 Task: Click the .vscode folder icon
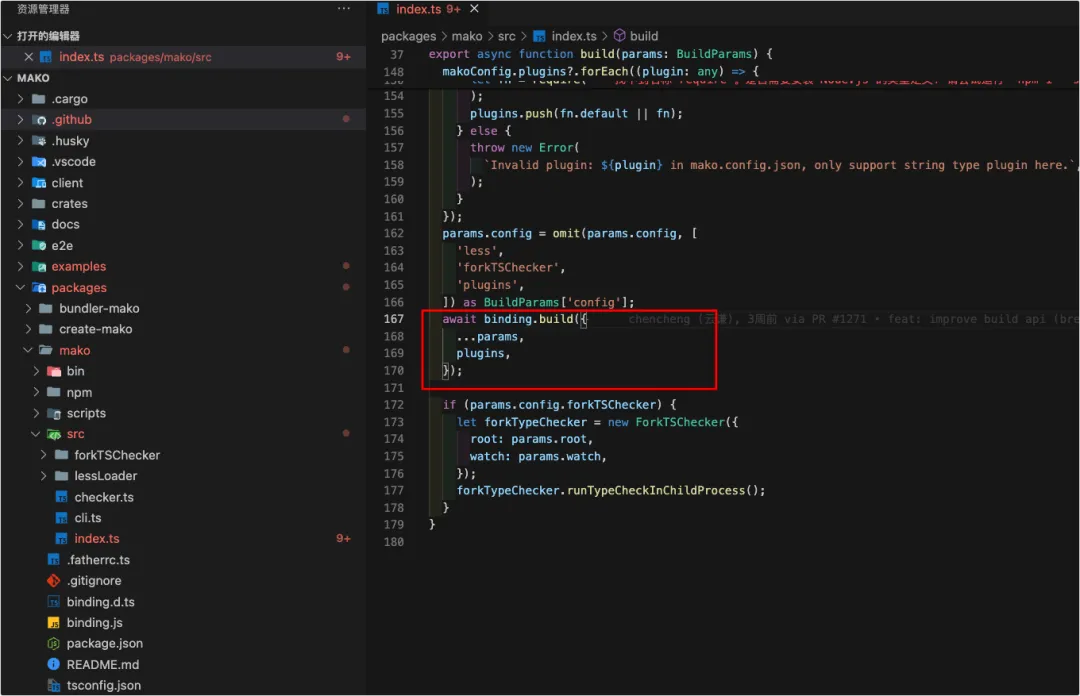click(39, 162)
